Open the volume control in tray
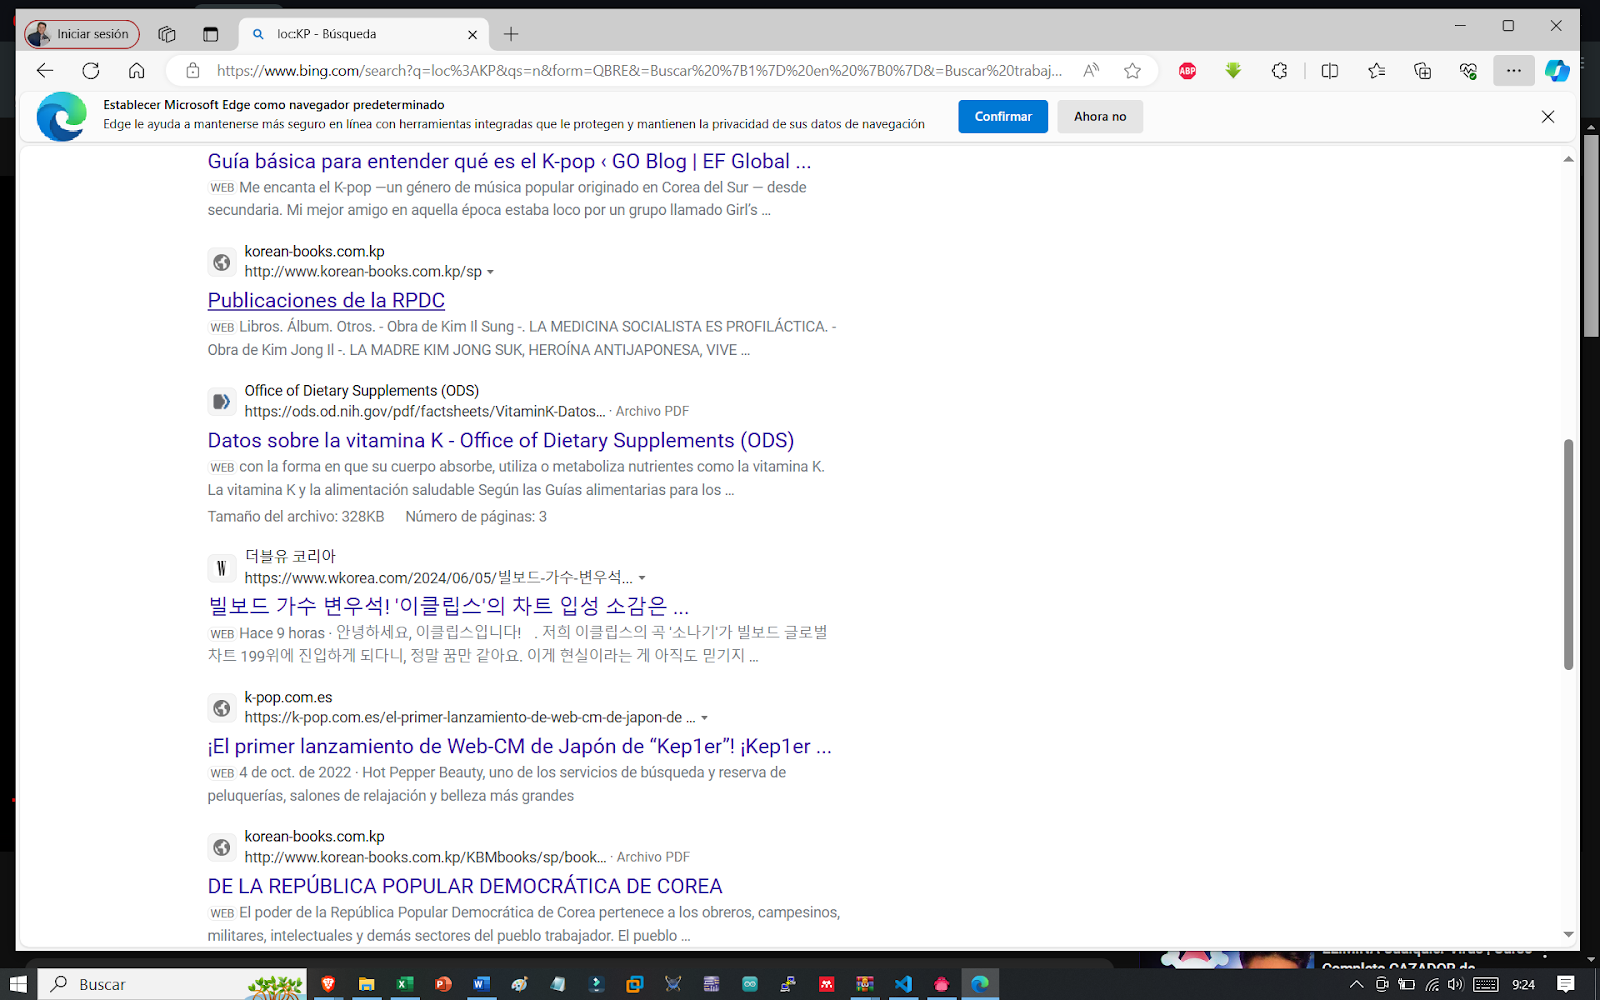The width and height of the screenshot is (1600, 1000). [1455, 984]
